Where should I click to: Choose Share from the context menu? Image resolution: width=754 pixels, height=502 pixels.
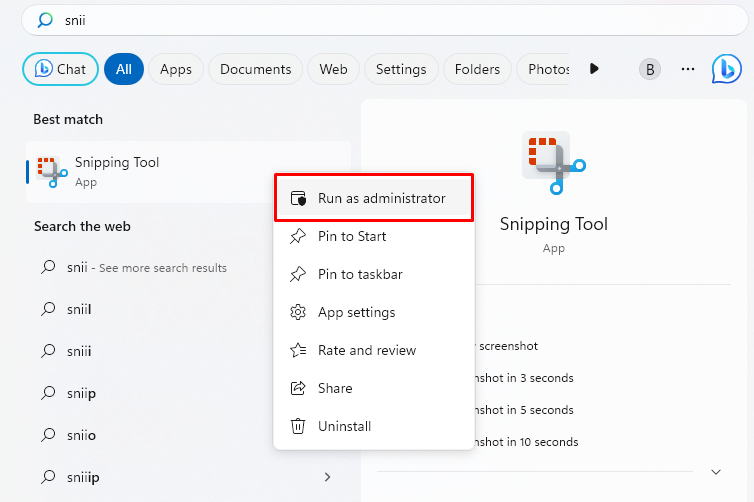click(335, 388)
